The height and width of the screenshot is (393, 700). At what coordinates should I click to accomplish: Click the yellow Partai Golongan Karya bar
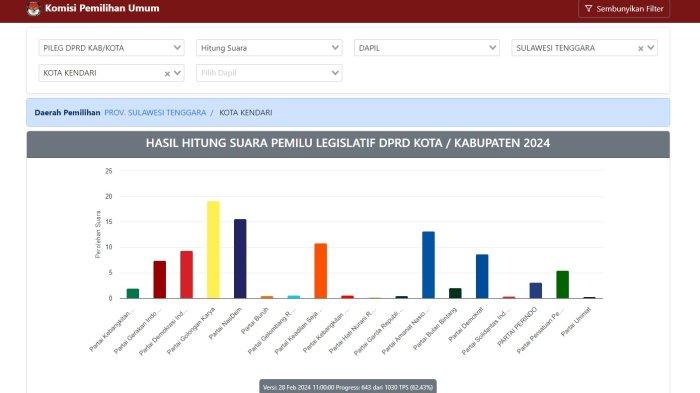tap(213, 250)
